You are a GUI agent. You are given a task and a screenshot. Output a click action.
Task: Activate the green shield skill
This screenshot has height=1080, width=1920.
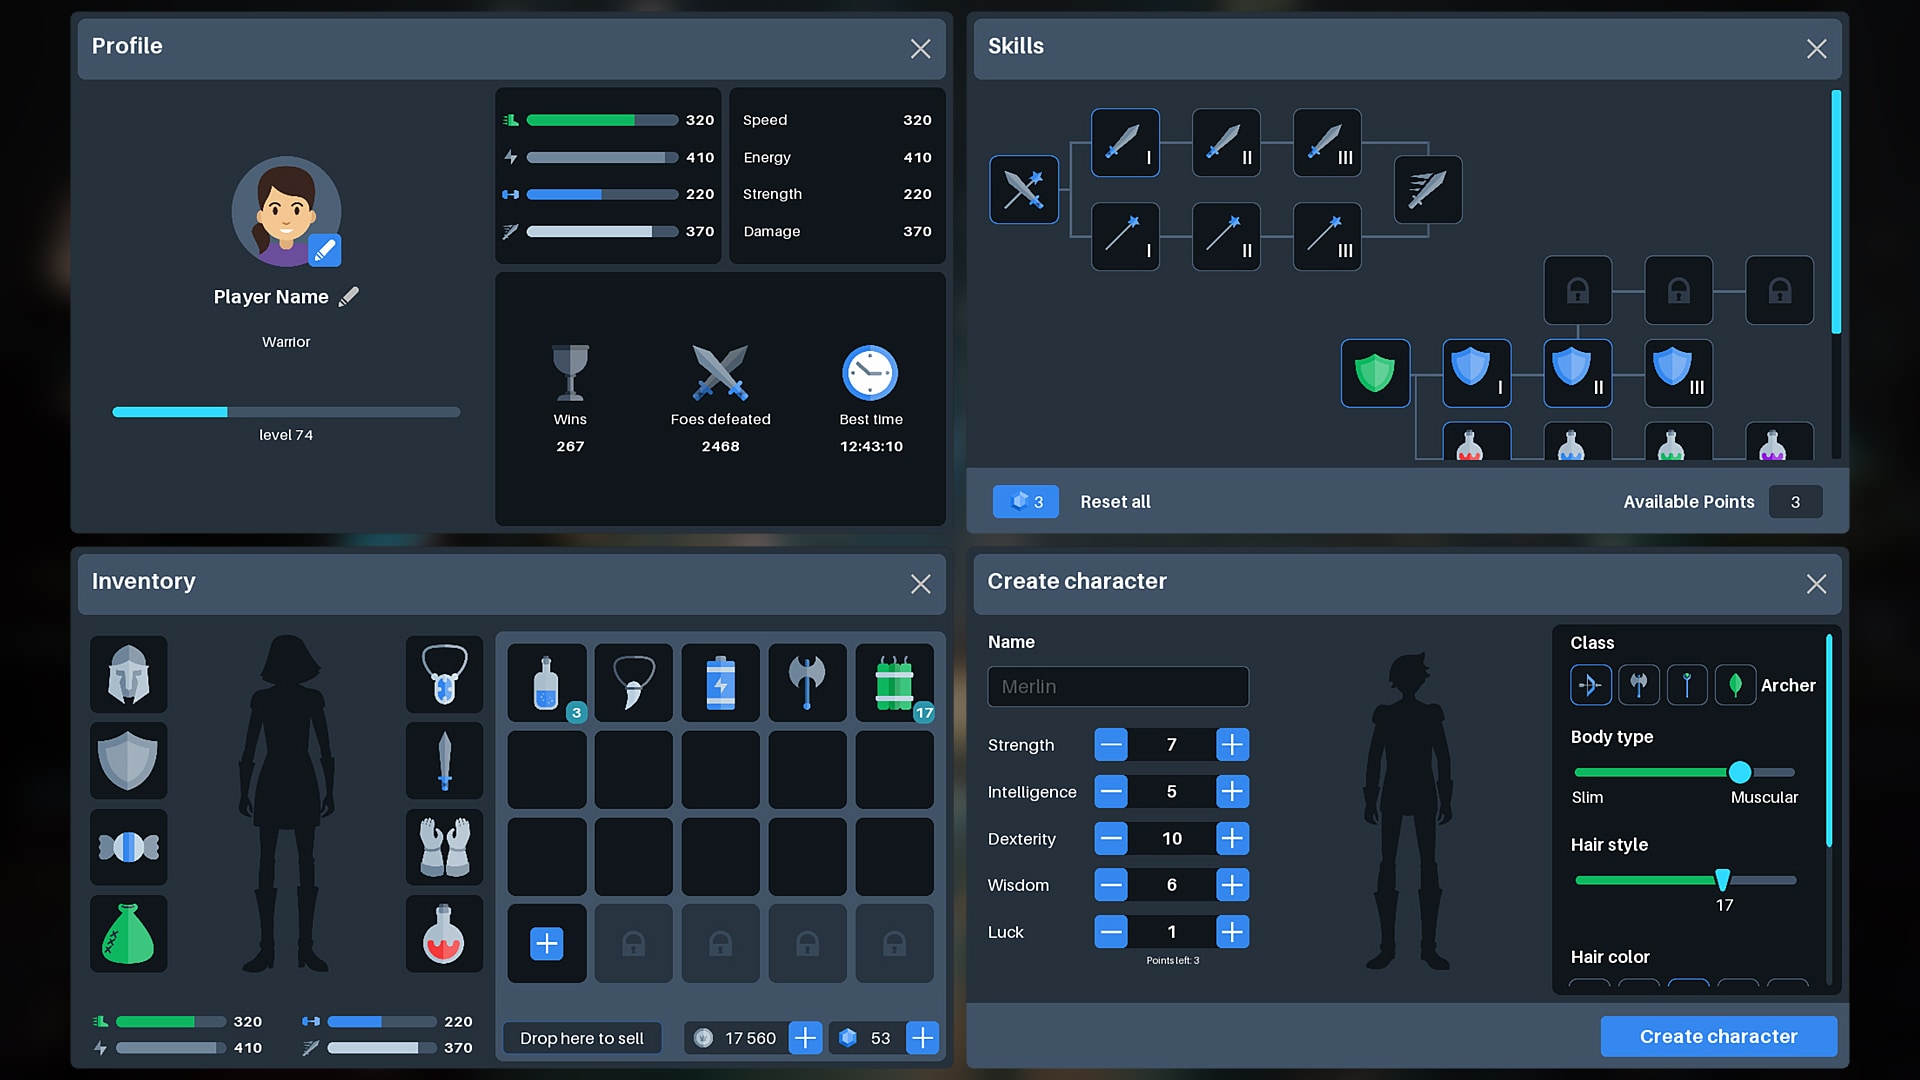pos(1375,372)
